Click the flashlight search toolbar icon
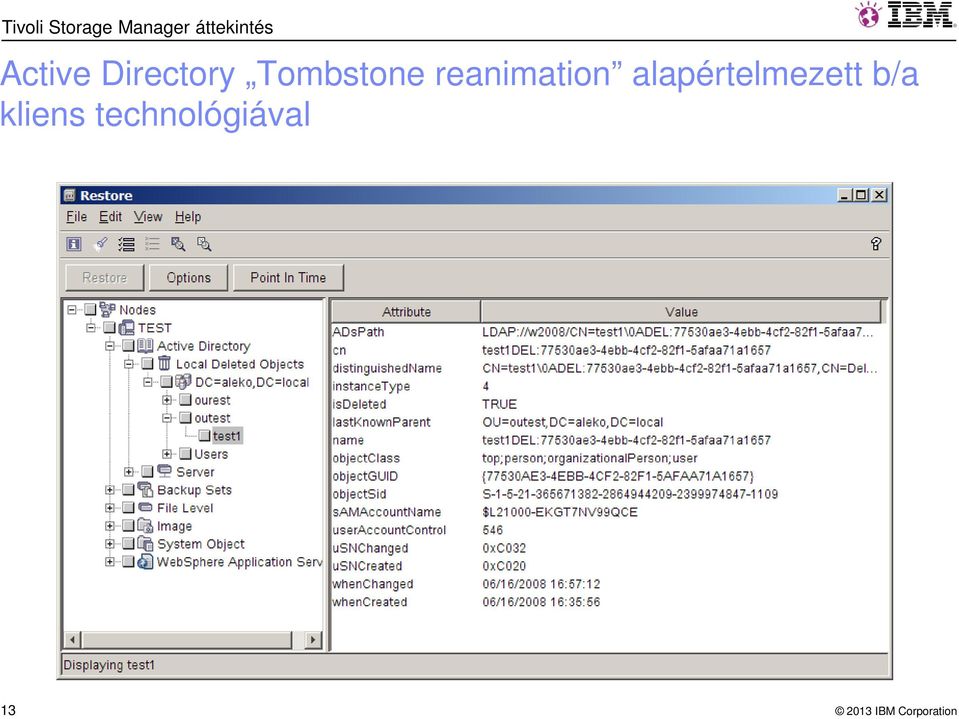 point(100,245)
